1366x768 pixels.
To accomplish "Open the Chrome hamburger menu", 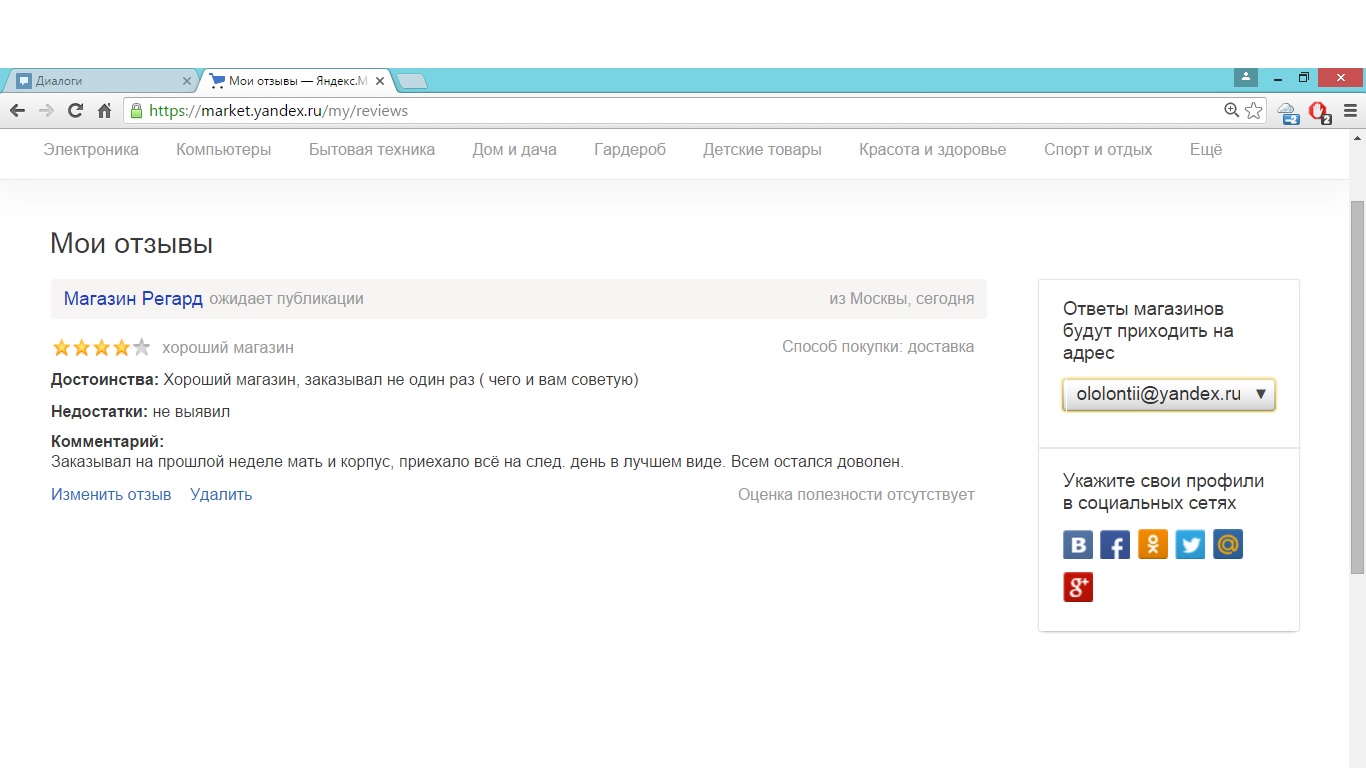I will pos(1350,111).
